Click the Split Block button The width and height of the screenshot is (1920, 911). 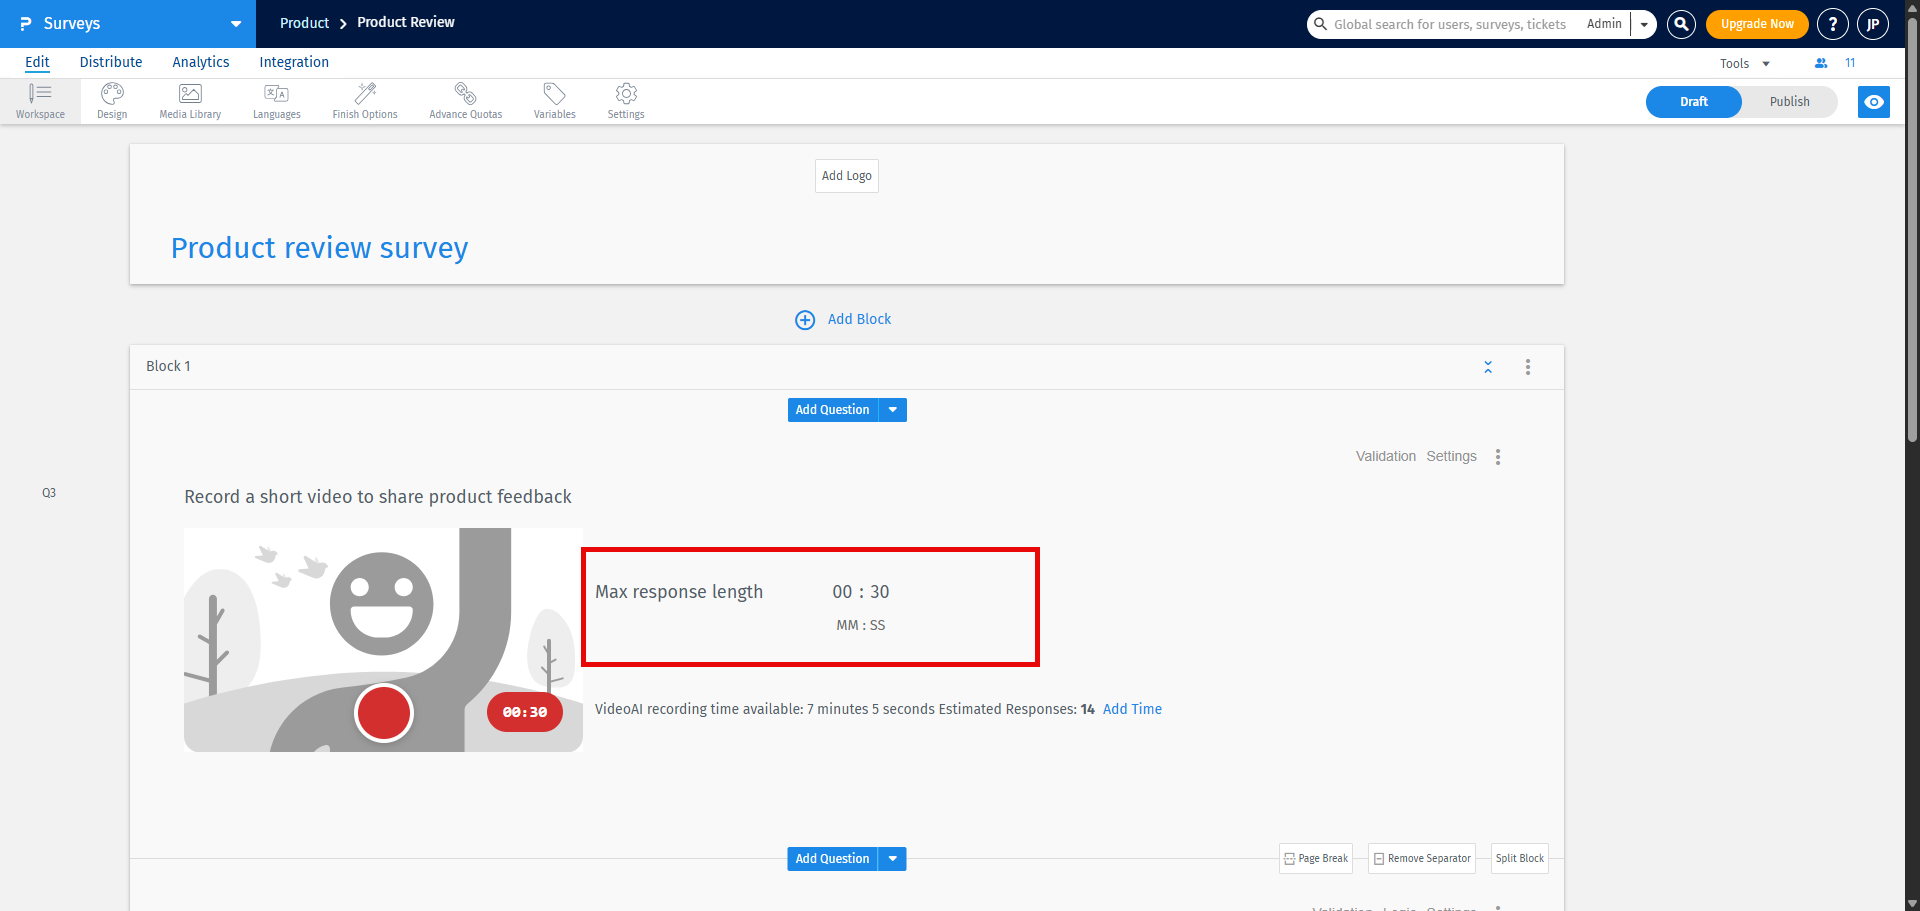(1520, 859)
